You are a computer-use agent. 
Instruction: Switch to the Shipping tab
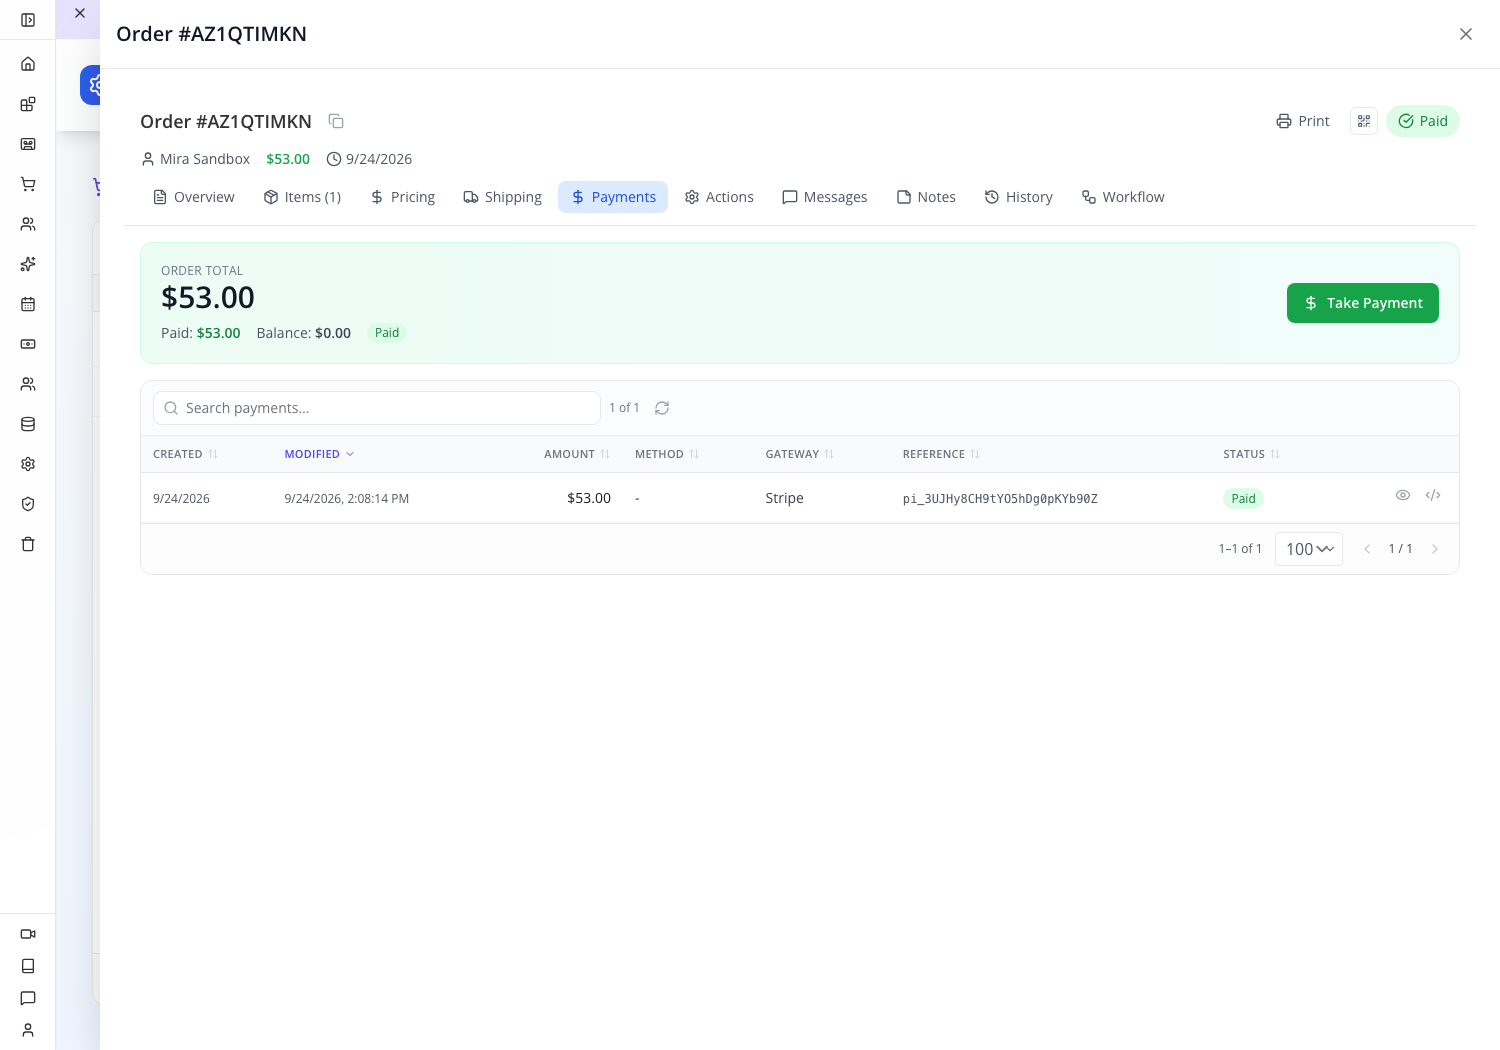point(502,197)
